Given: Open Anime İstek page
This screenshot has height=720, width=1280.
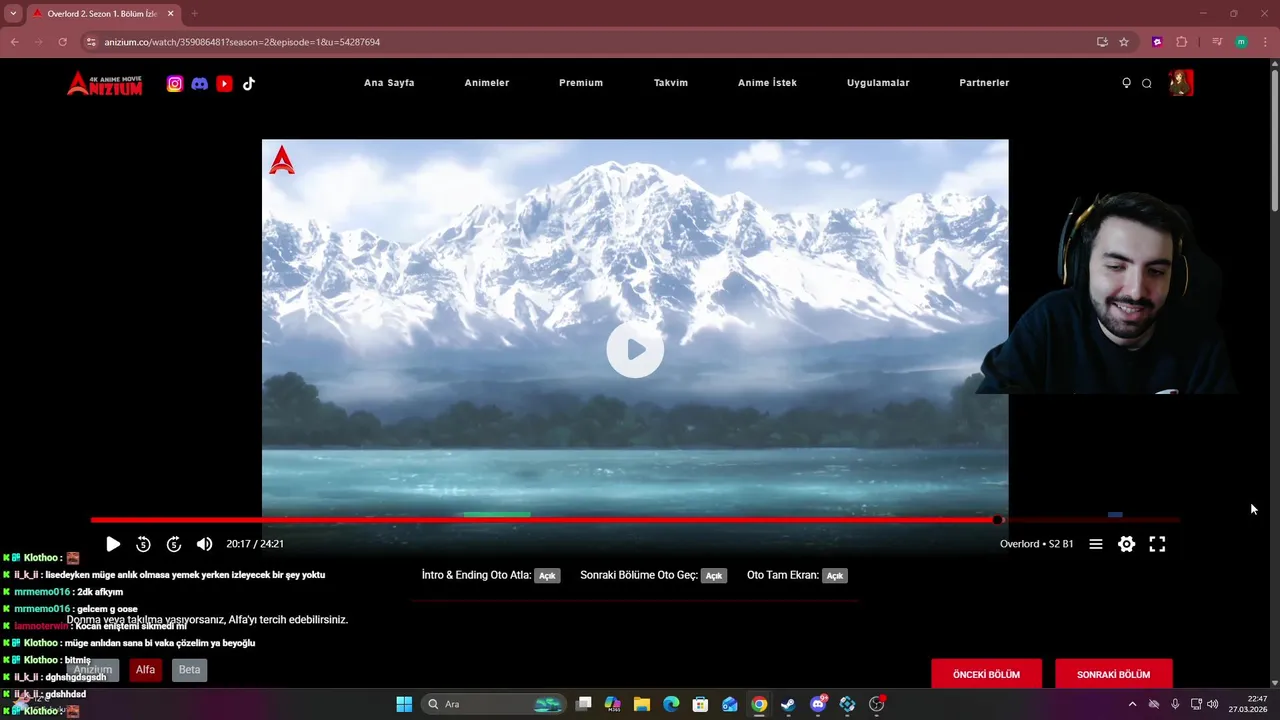Looking at the screenshot, I should 767,83.
